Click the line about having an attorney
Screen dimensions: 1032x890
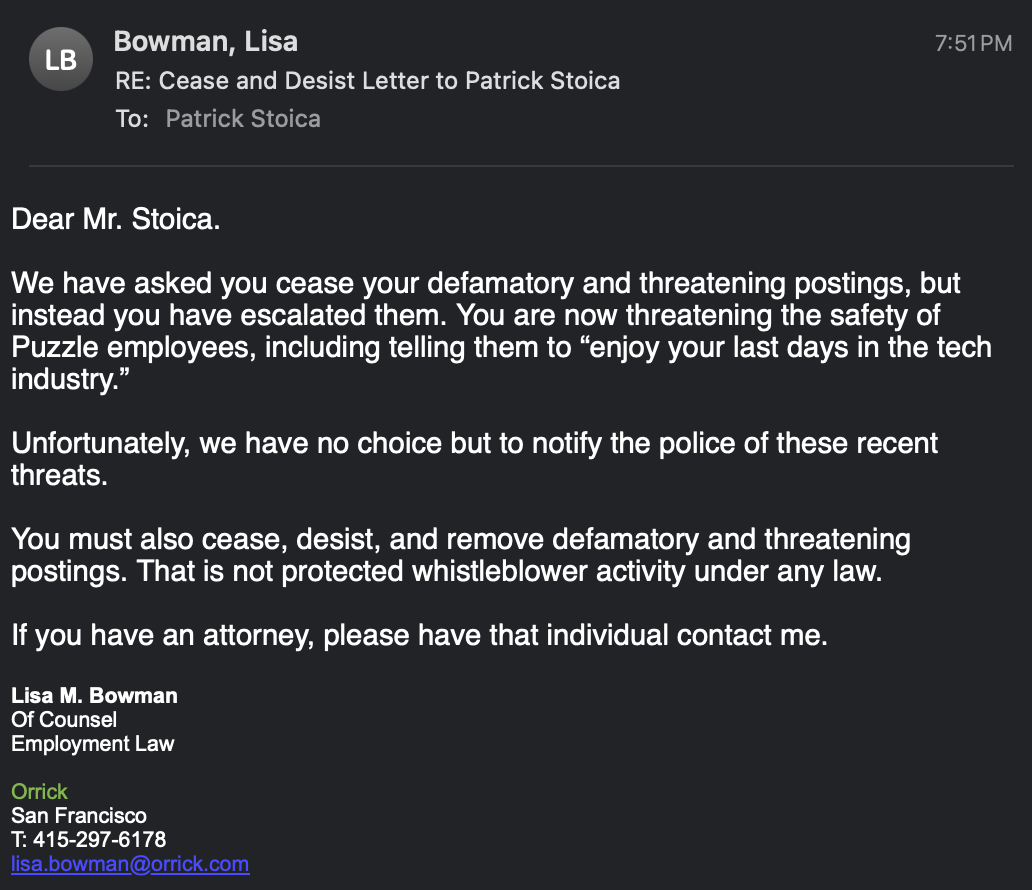point(419,635)
